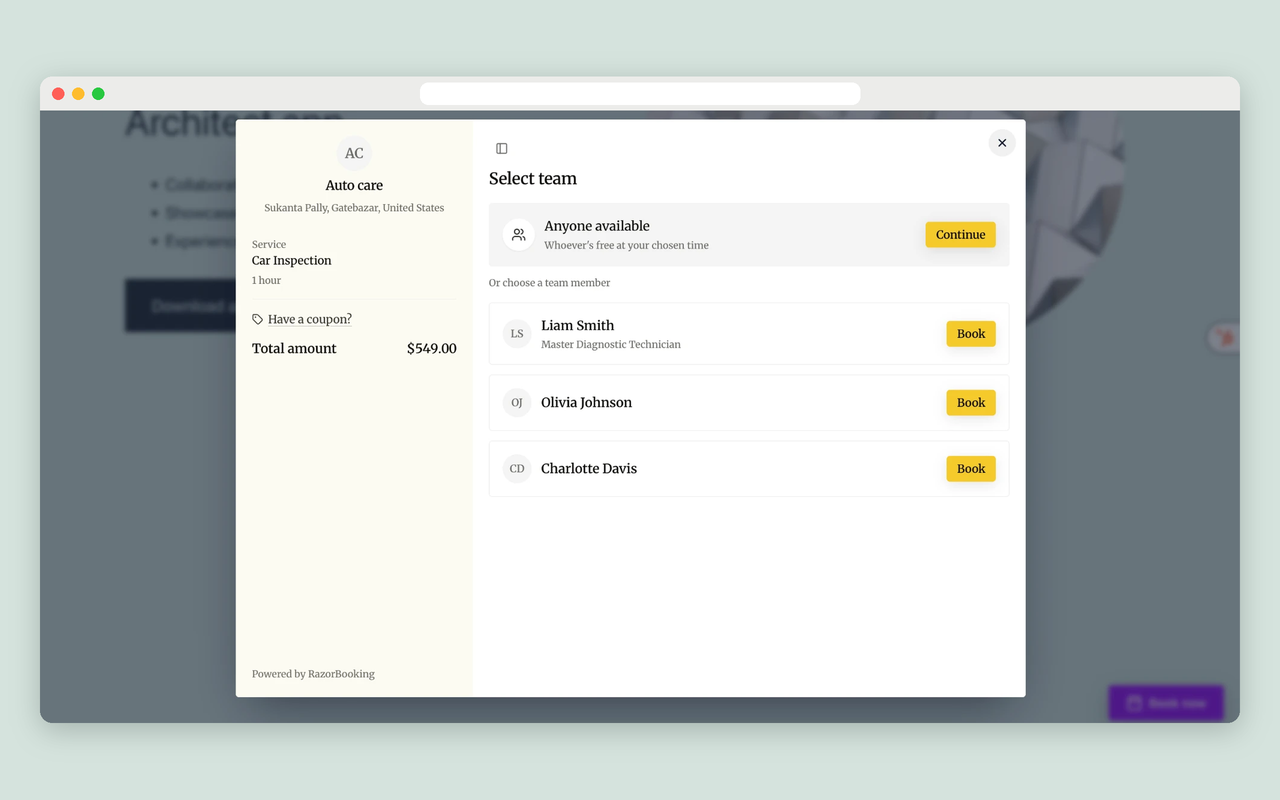Image resolution: width=1280 pixels, height=800 pixels.
Task: Click the Sukanta Pally address text
Action: [354, 208]
